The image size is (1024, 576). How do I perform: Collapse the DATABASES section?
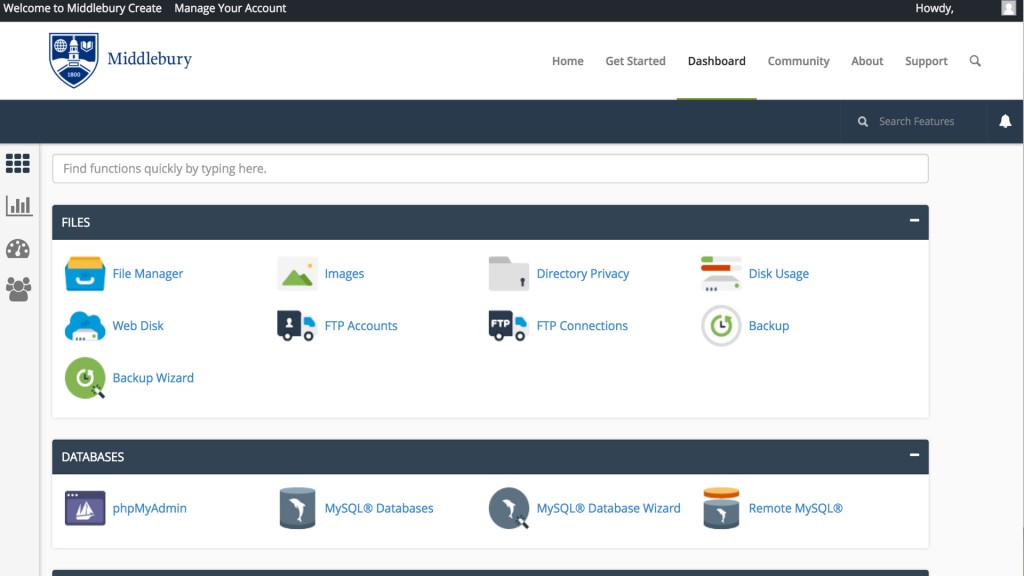(913, 456)
